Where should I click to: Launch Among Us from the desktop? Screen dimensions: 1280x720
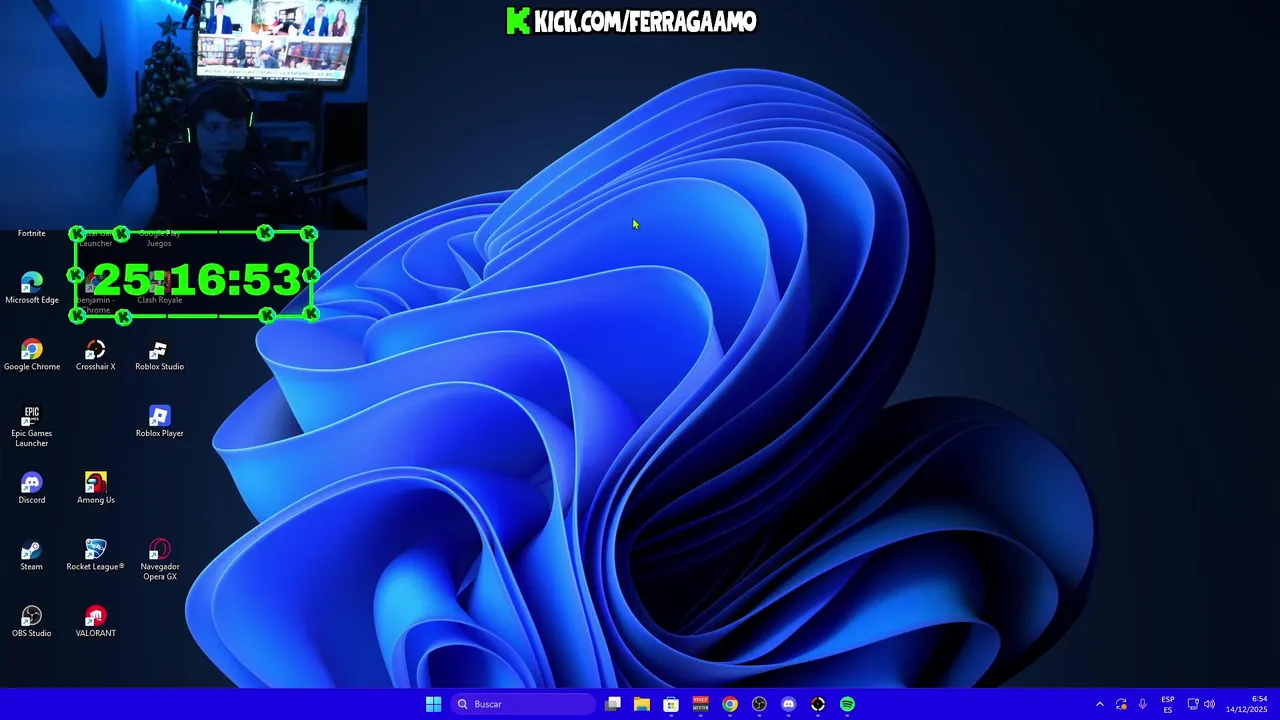(x=96, y=488)
